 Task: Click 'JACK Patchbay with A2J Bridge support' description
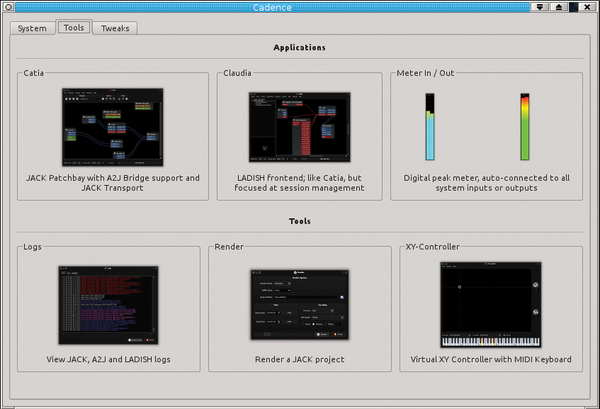coord(113,183)
